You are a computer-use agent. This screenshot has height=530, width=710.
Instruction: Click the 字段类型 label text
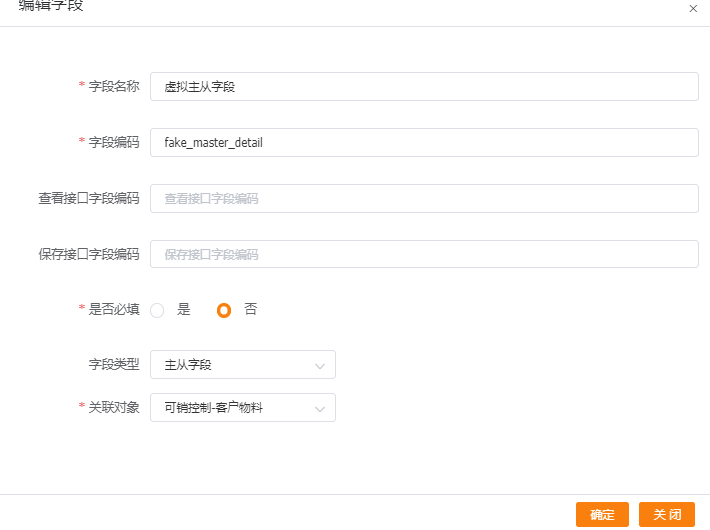click(x=114, y=364)
